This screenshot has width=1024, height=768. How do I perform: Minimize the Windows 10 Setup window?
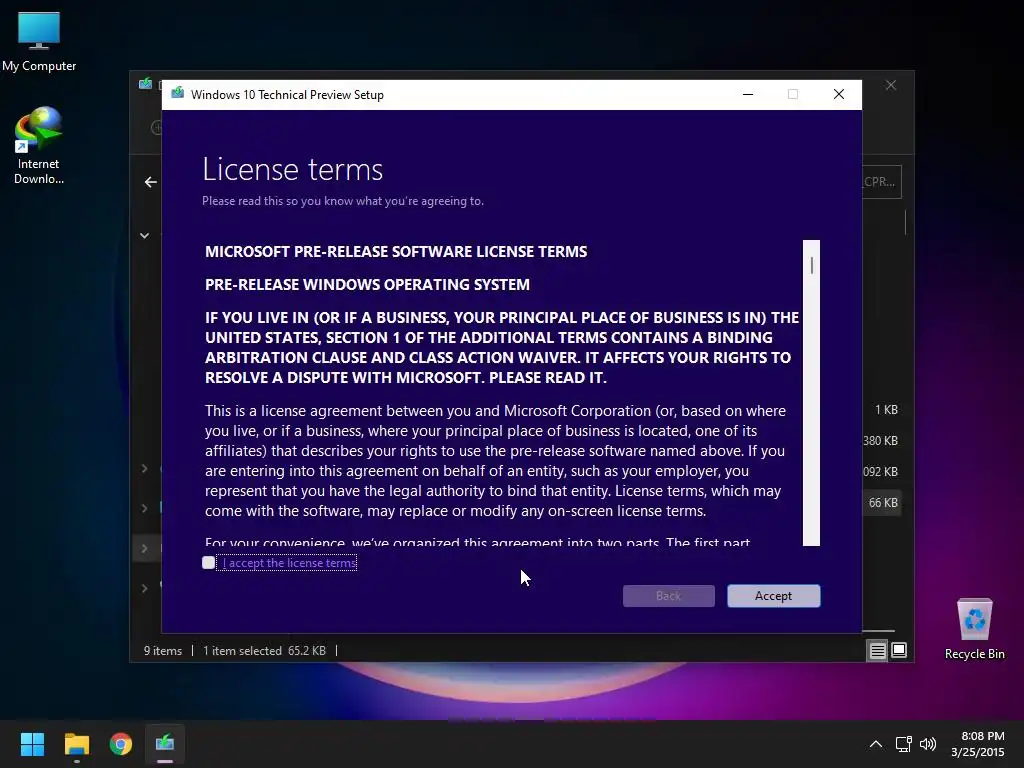coord(748,95)
